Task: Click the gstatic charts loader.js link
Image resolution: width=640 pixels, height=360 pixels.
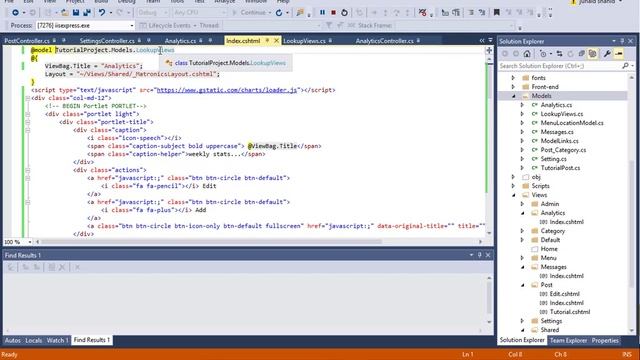Action: click(x=227, y=90)
